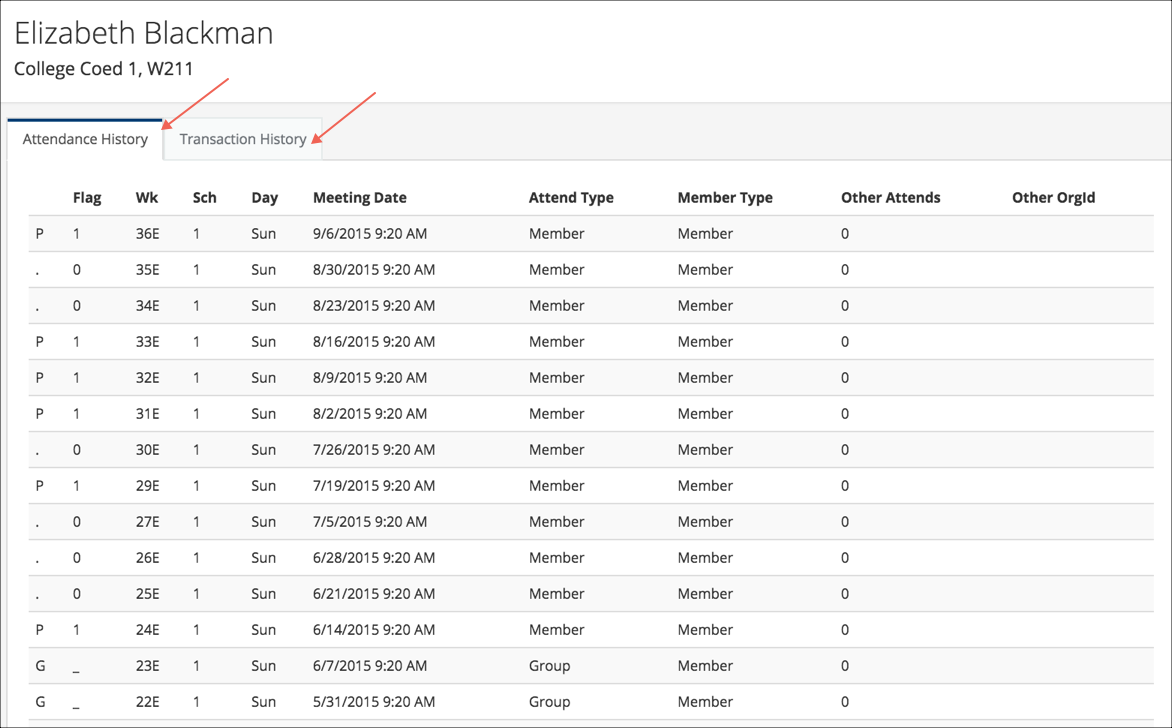This screenshot has height=728, width=1172.
Task: Select meeting date 7/26/2015 9:20 AM
Action: [x=374, y=449]
